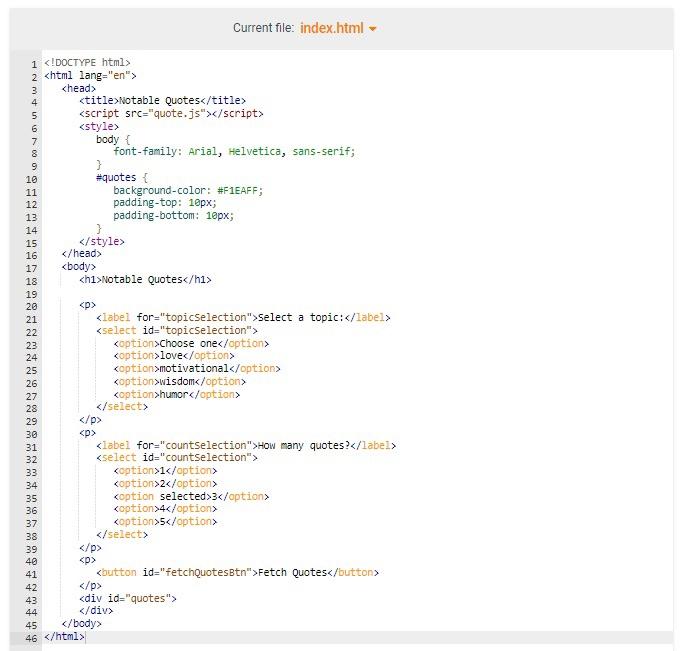Click the closing </body> tag line

[82, 624]
